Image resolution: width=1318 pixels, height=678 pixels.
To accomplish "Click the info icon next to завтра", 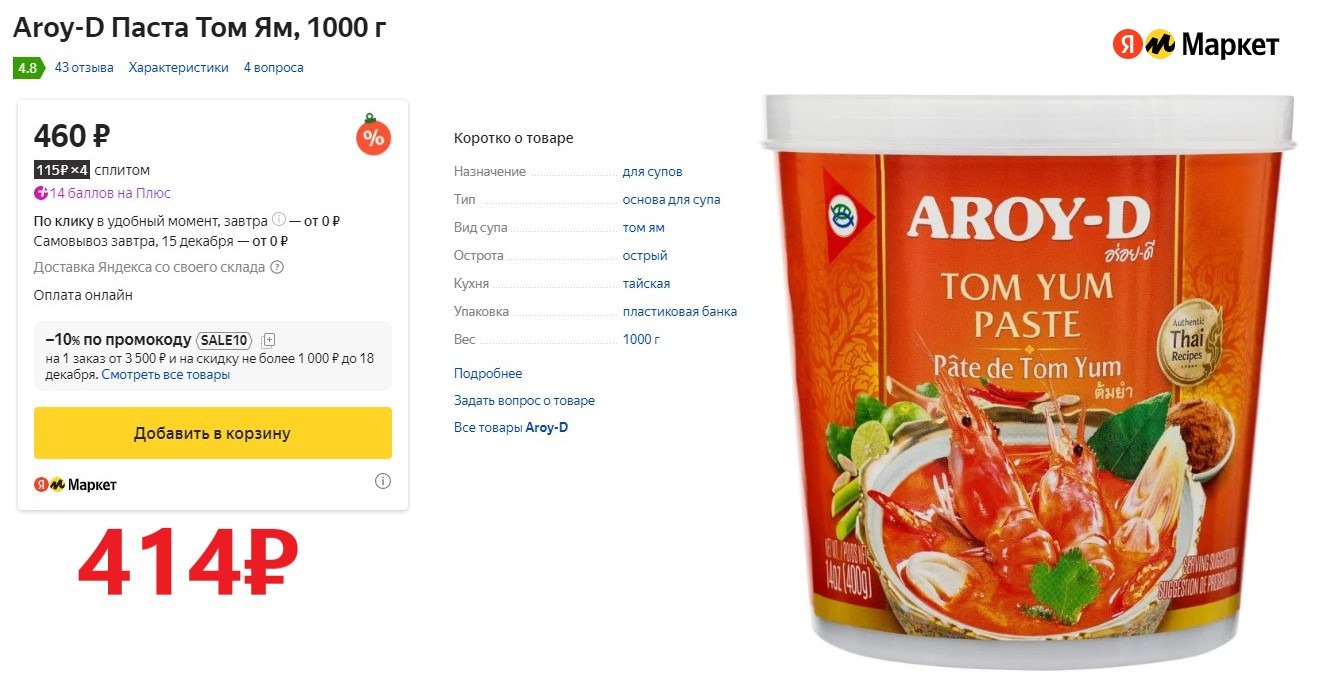I will (x=279, y=220).
